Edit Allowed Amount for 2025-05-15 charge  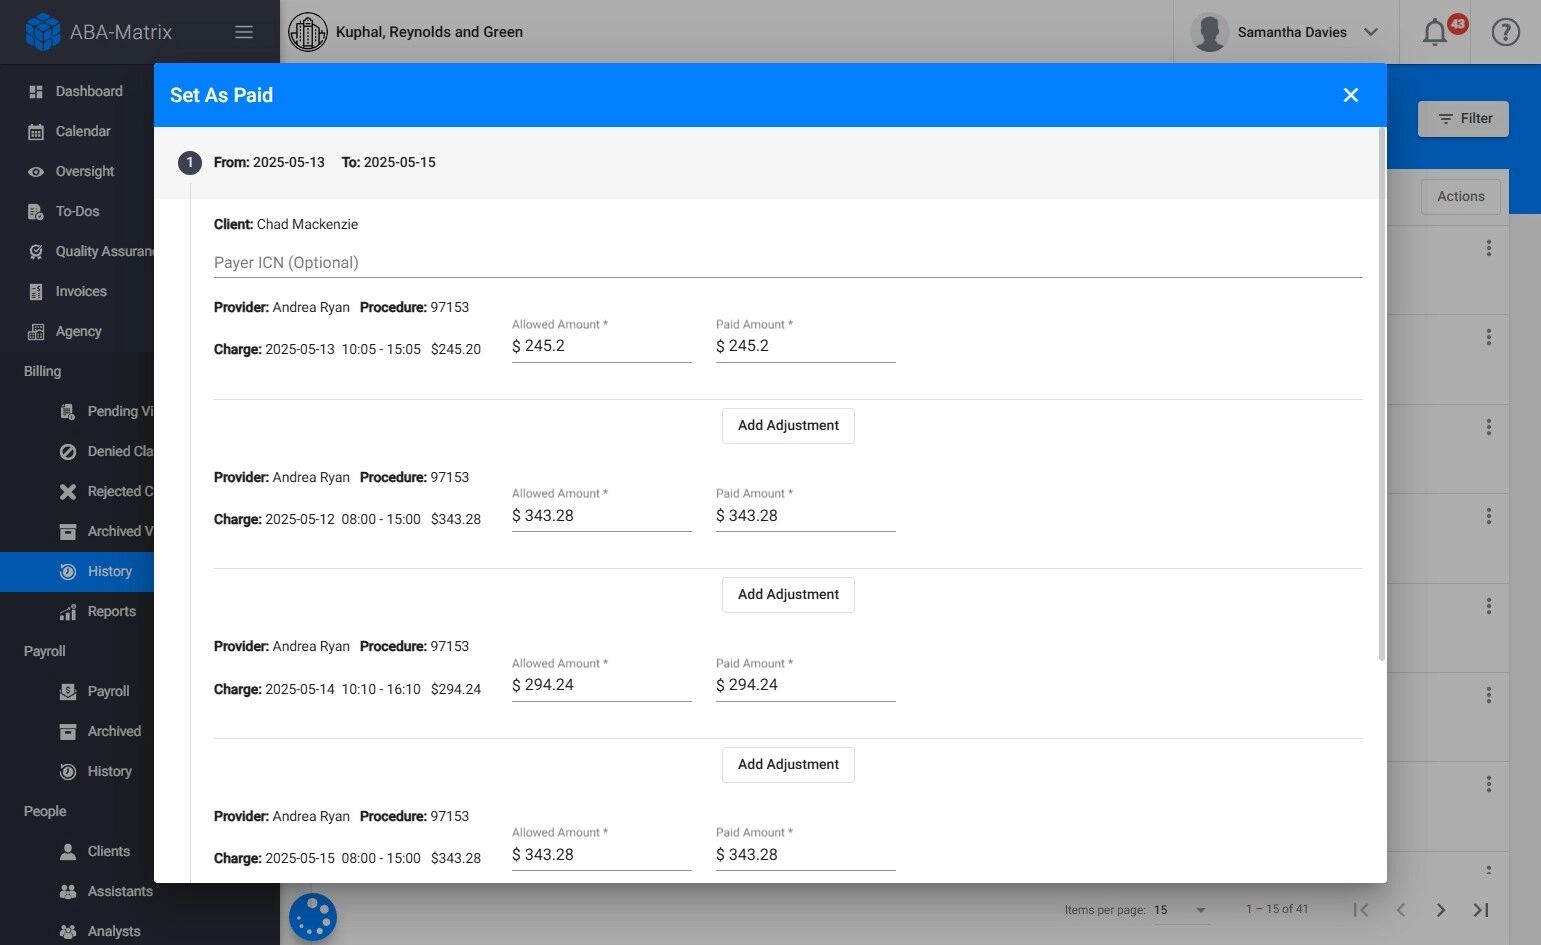pyautogui.click(x=602, y=855)
